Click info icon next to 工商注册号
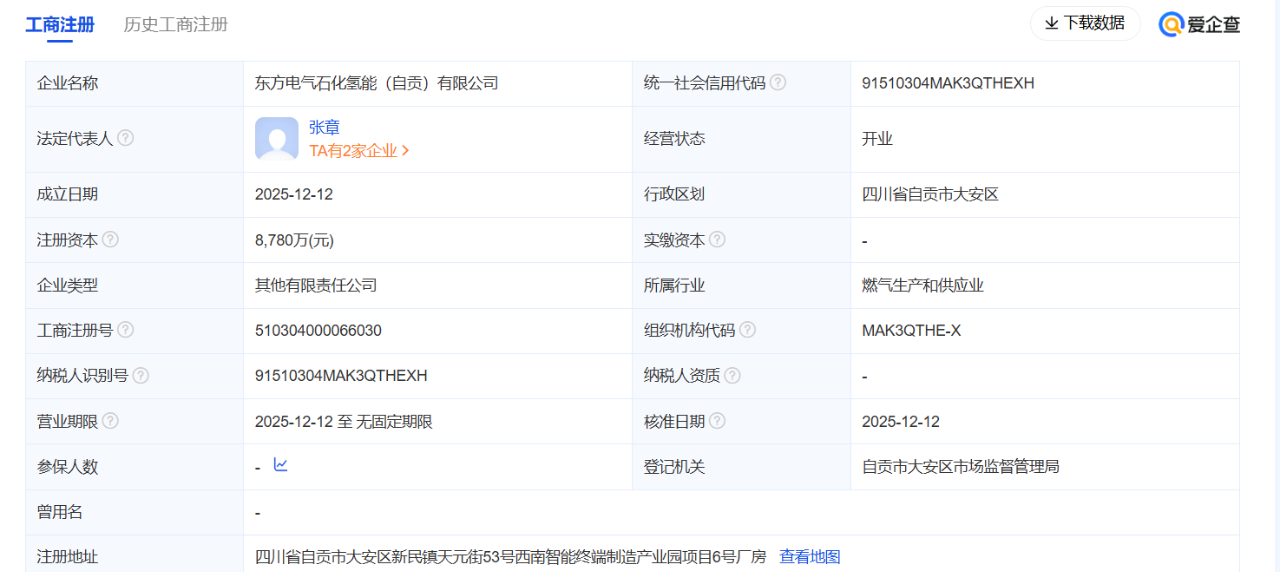 tap(125, 330)
